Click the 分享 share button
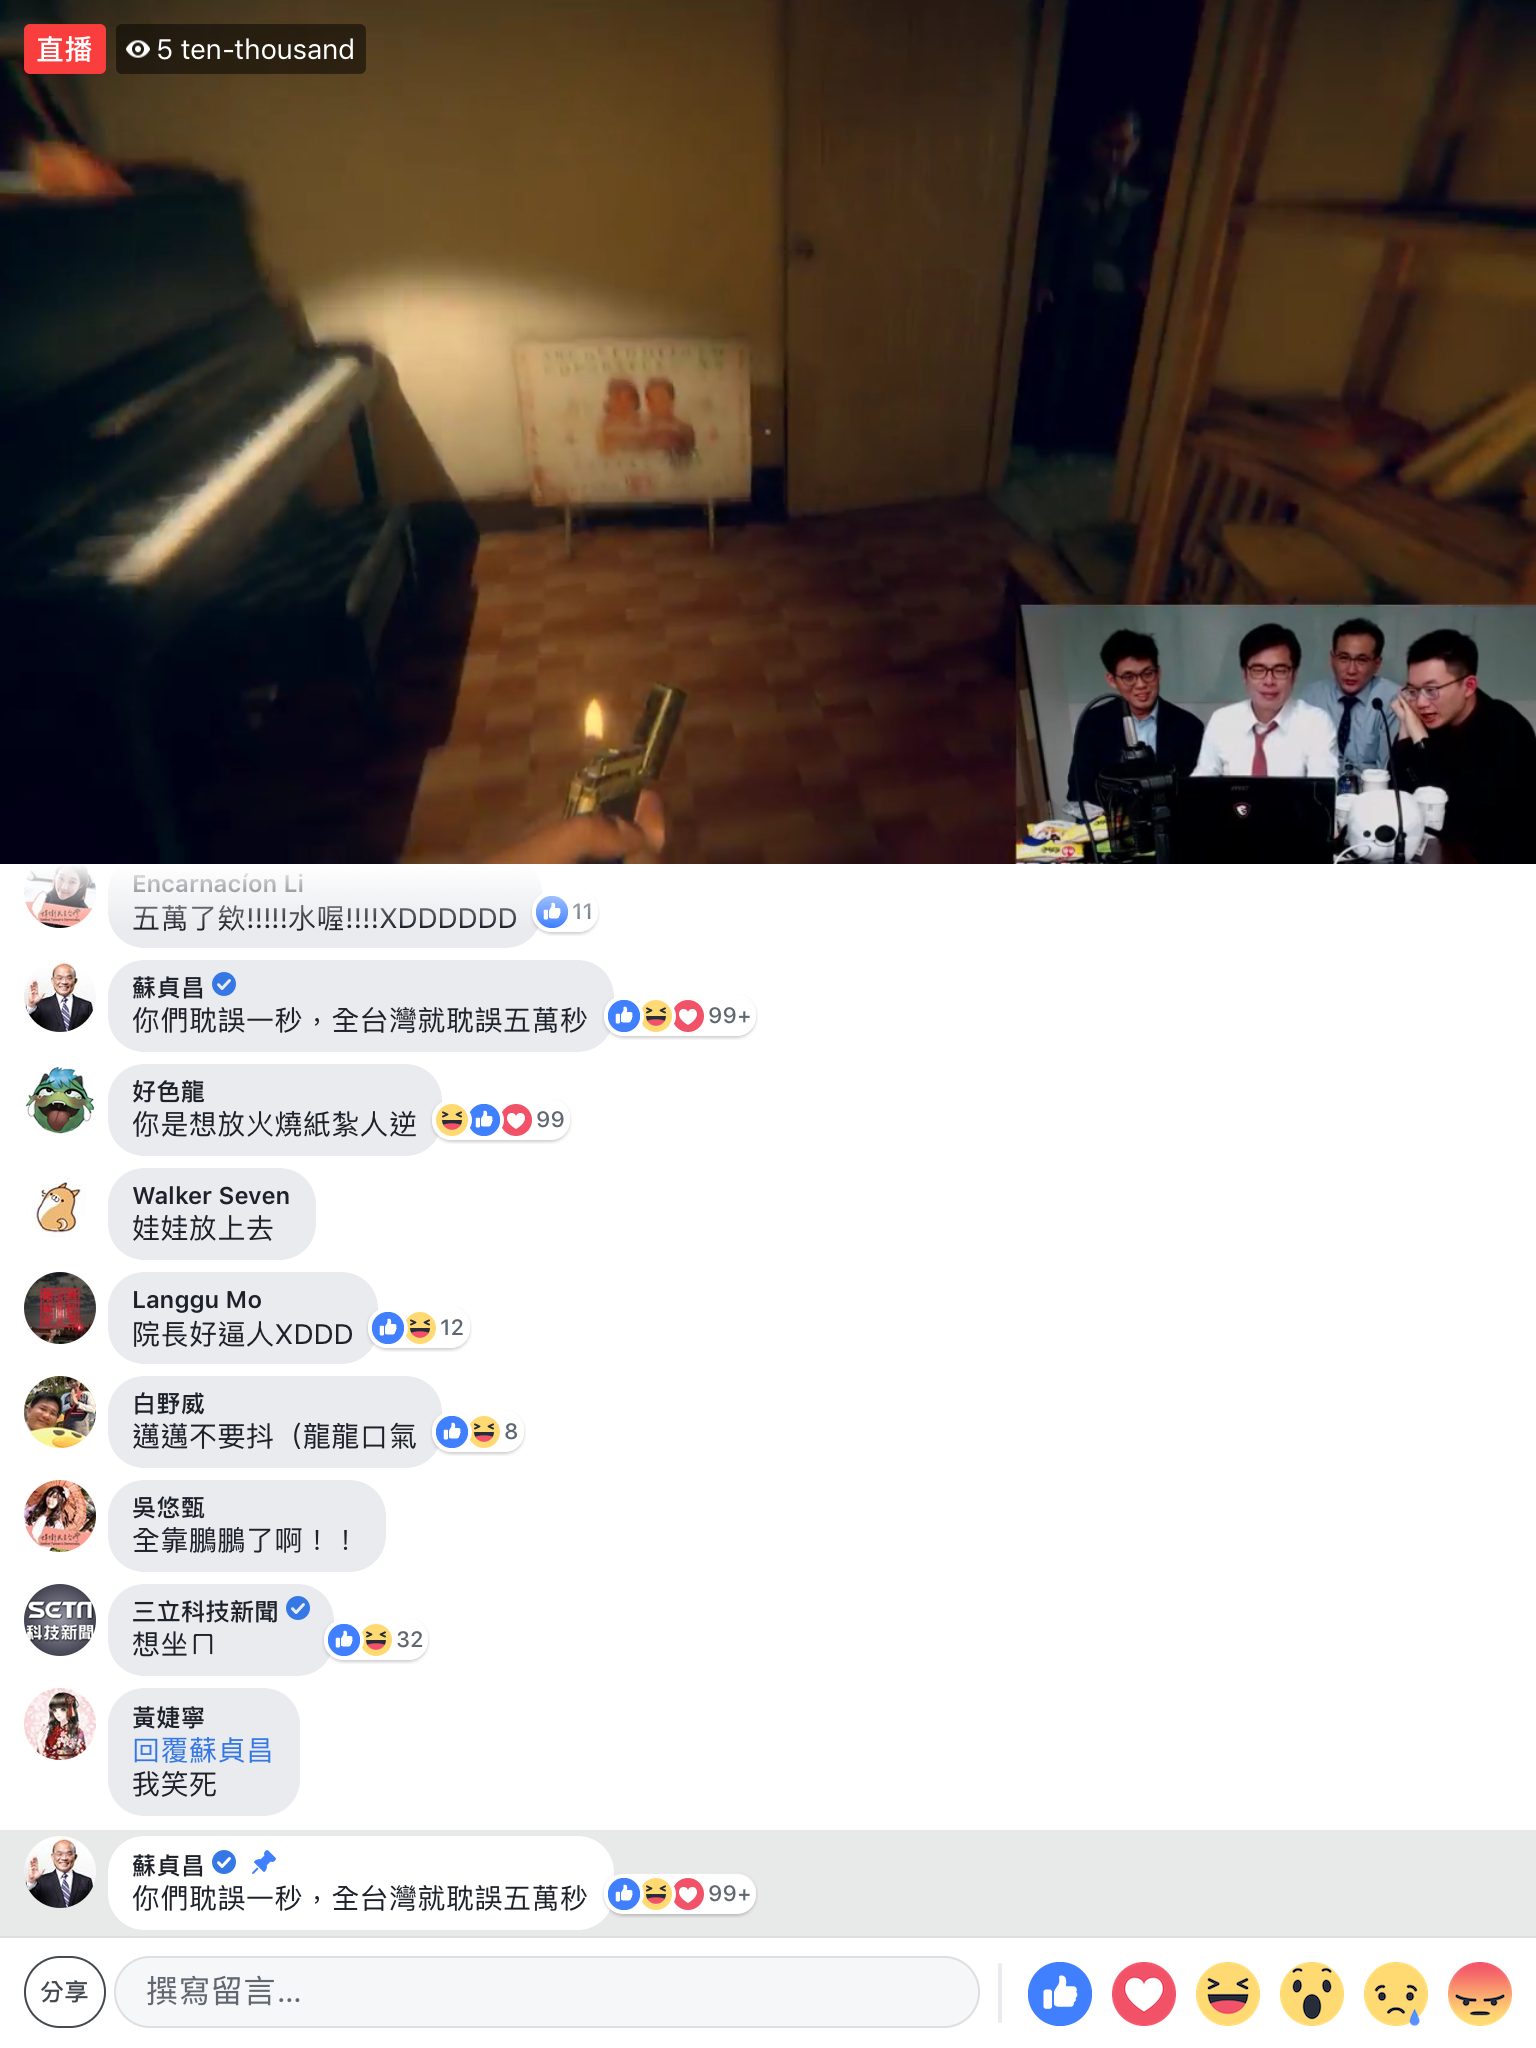This screenshot has height=2048, width=1536. pyautogui.click(x=65, y=1992)
